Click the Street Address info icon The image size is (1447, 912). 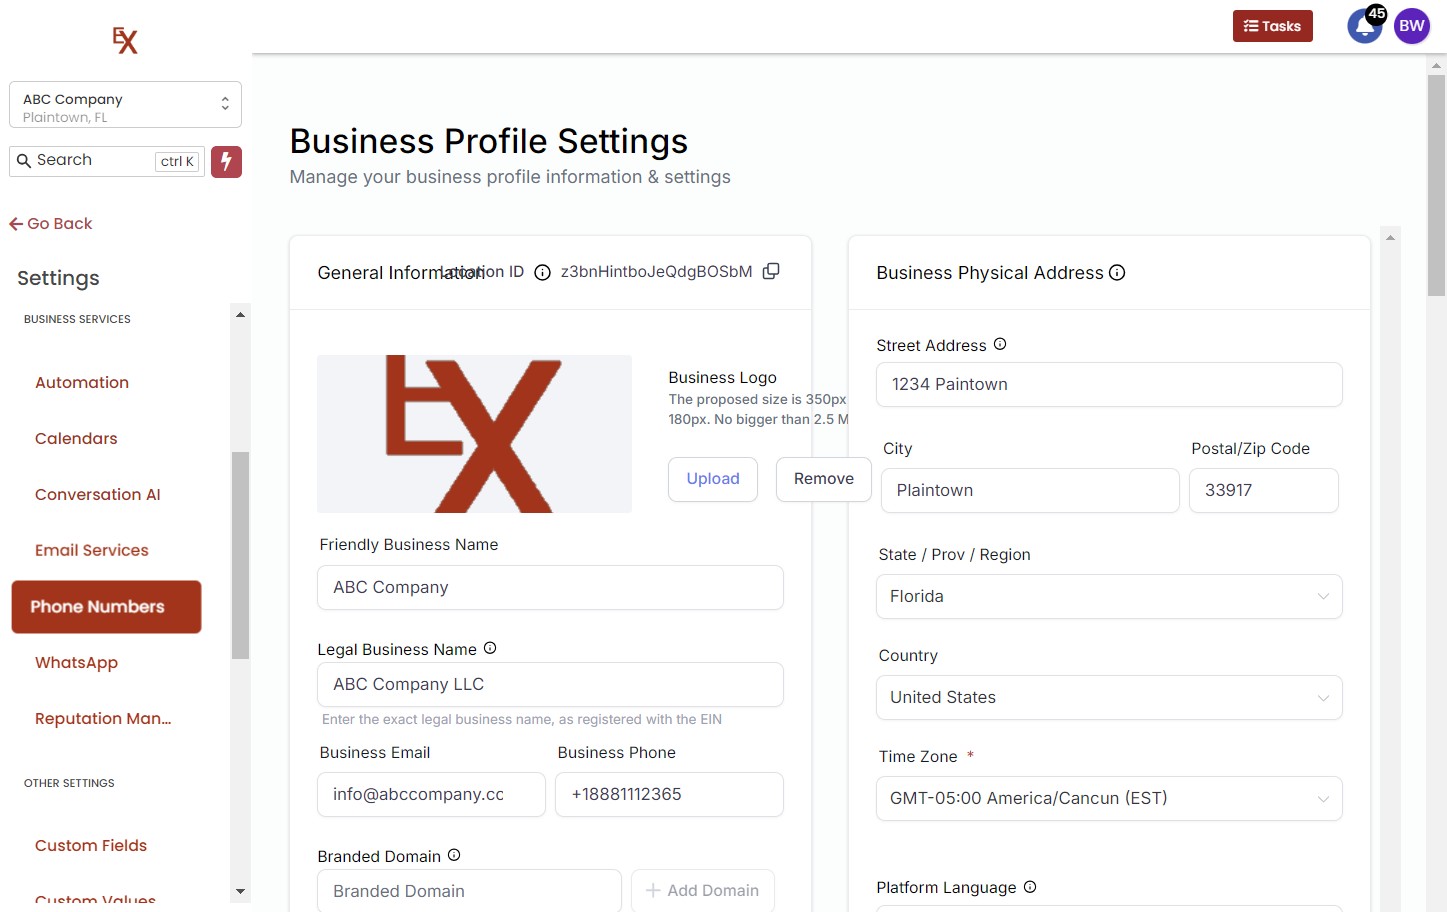(x=1000, y=344)
